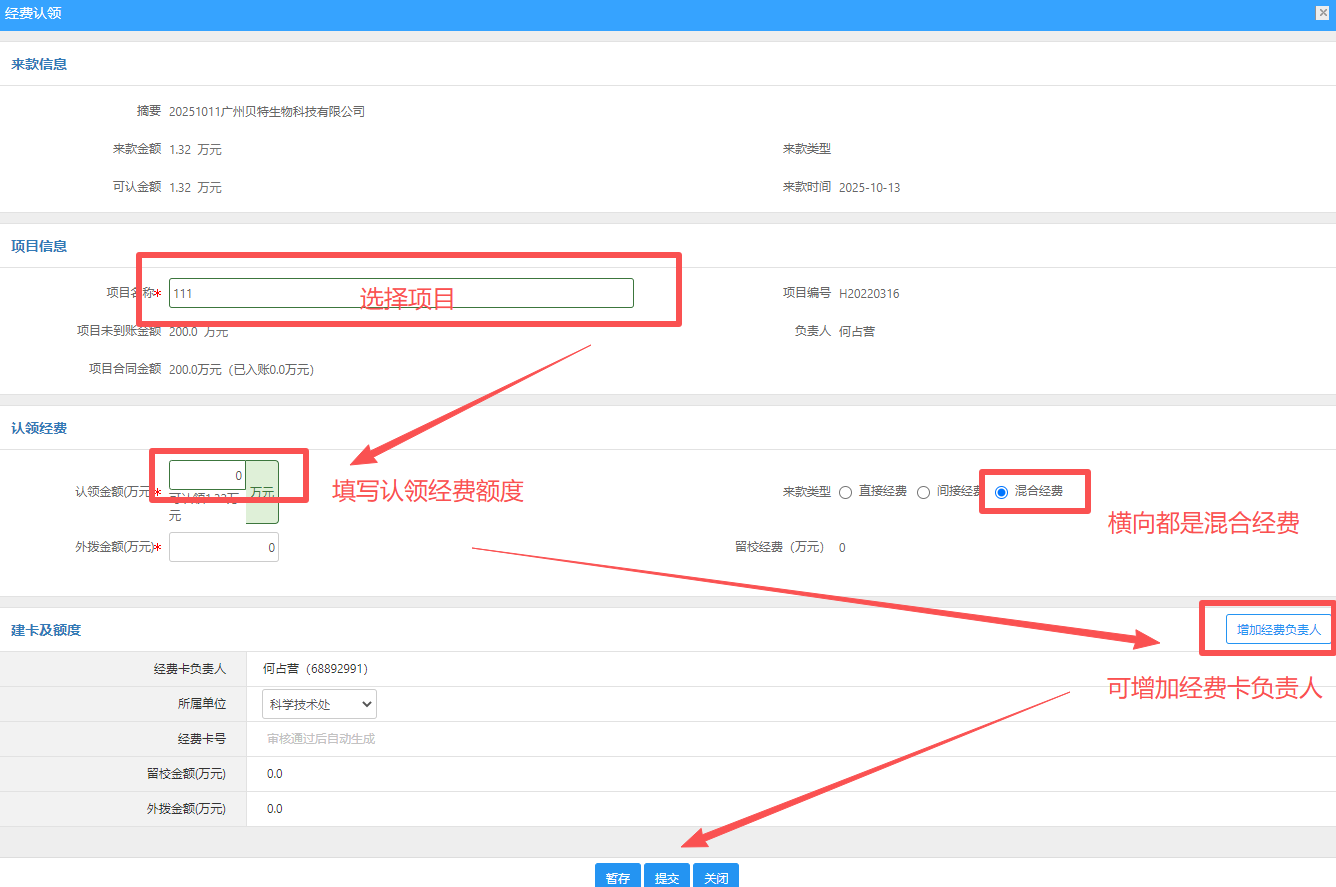Choose the 间接经费 radio option
Viewport: 1336px width, 887px height.
[924, 492]
